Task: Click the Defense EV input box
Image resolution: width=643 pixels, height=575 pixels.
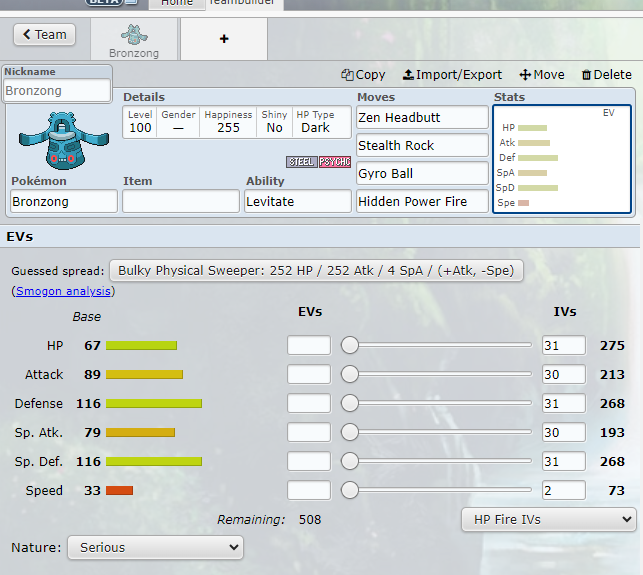Action: click(x=309, y=403)
